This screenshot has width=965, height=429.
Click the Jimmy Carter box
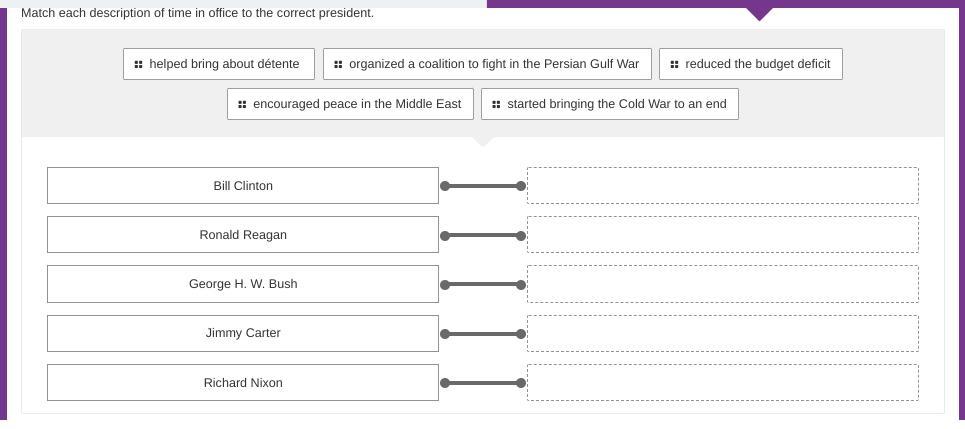coord(243,333)
